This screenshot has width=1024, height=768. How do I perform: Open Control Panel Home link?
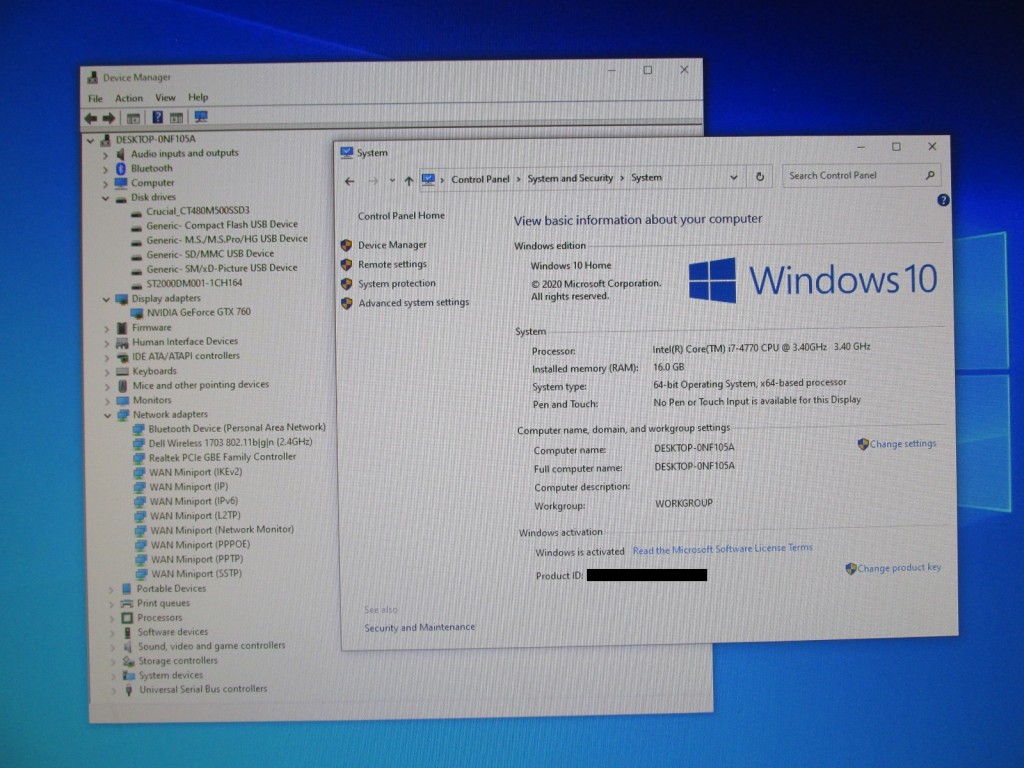pyautogui.click(x=401, y=216)
